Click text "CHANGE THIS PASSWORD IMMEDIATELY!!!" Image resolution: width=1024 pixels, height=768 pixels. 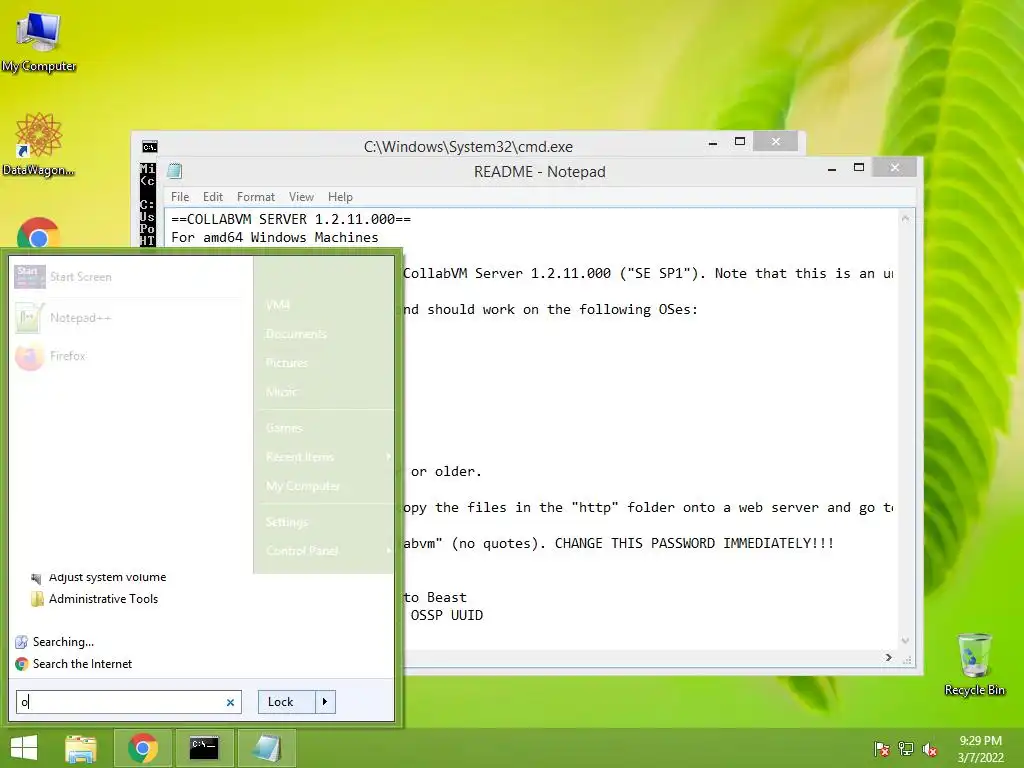[x=694, y=543]
